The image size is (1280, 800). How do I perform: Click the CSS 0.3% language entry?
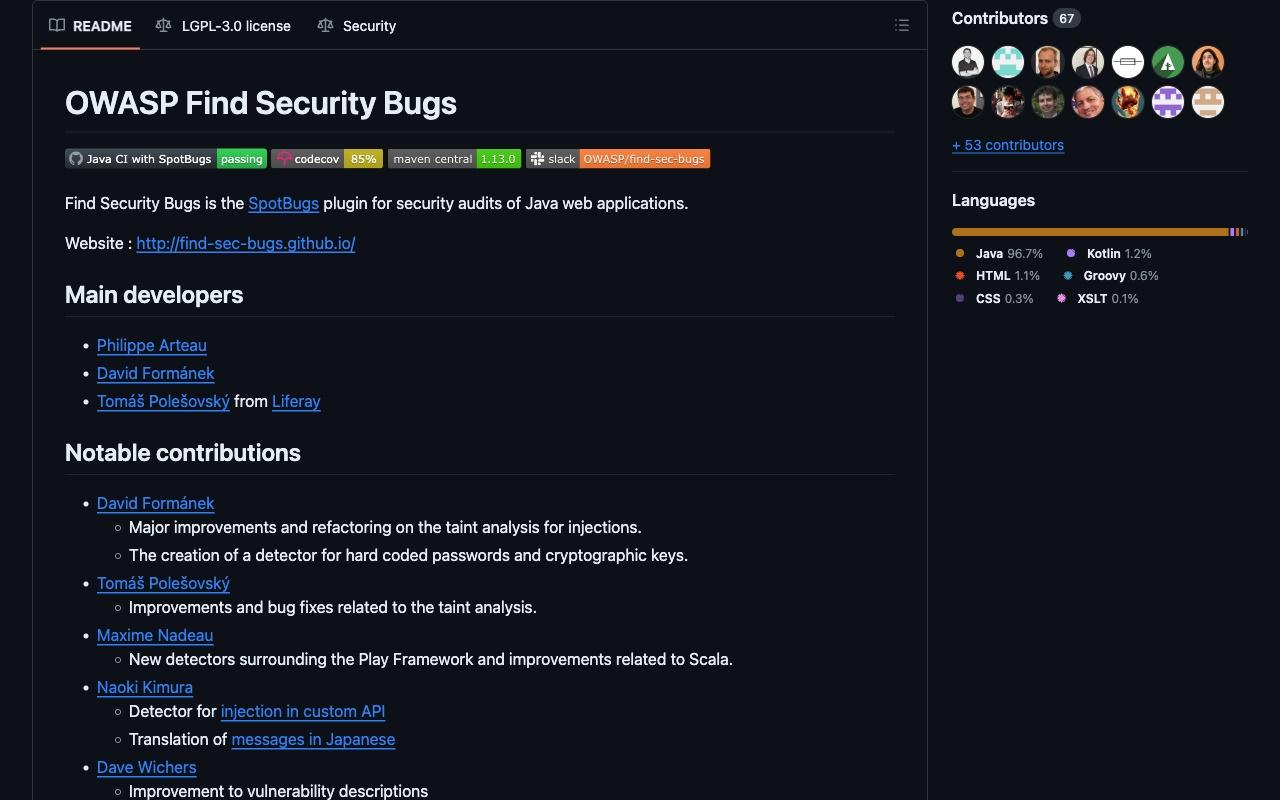tap(995, 299)
